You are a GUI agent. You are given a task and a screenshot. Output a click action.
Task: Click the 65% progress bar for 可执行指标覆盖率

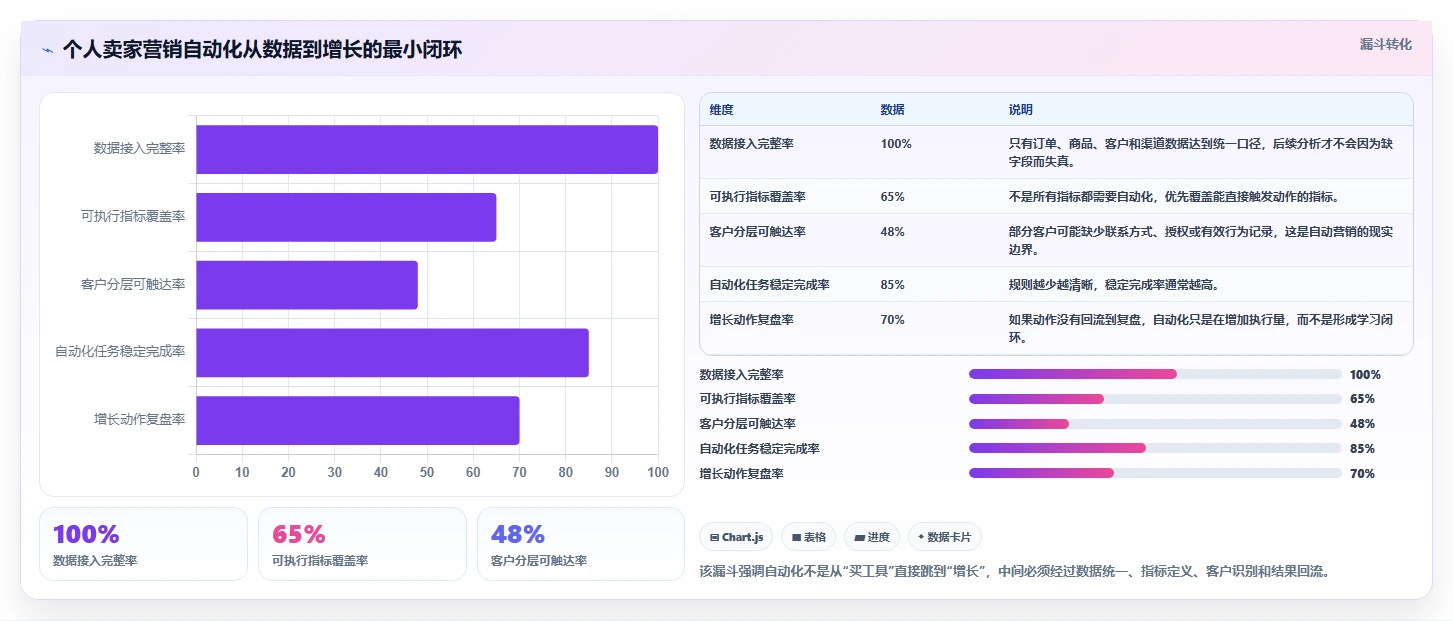click(1155, 399)
